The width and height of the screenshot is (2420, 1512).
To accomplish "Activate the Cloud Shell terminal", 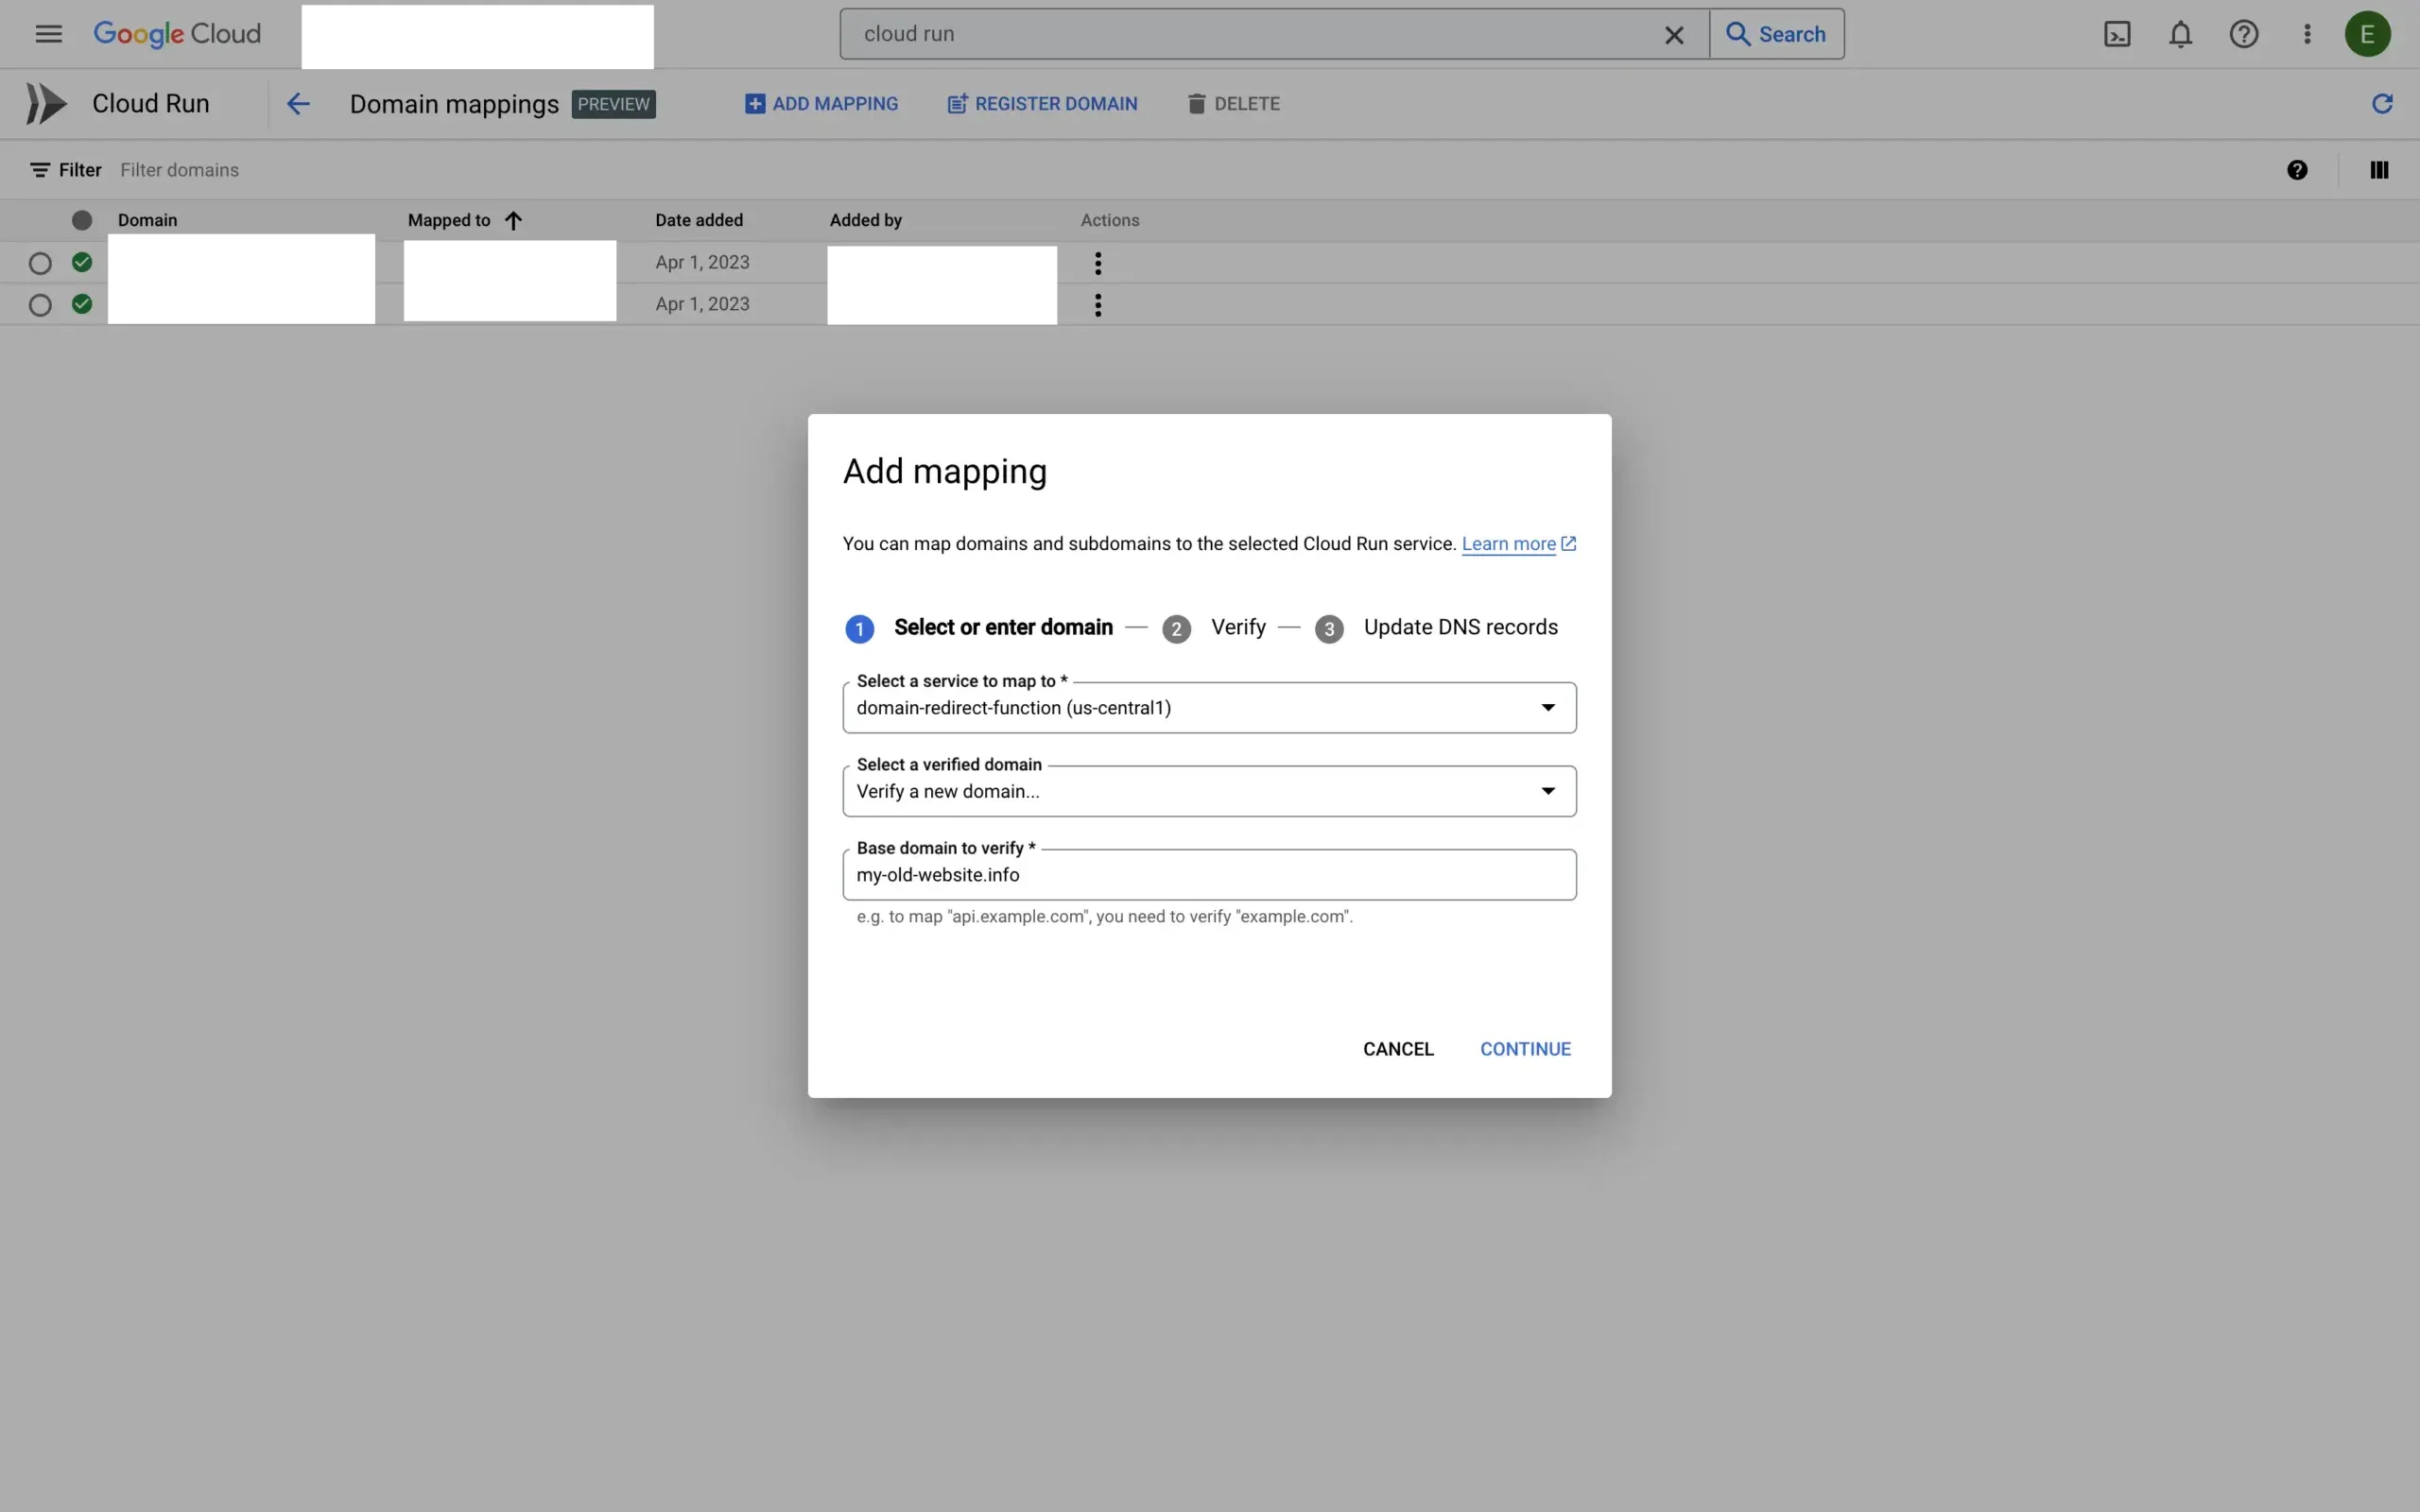I will tap(2117, 33).
